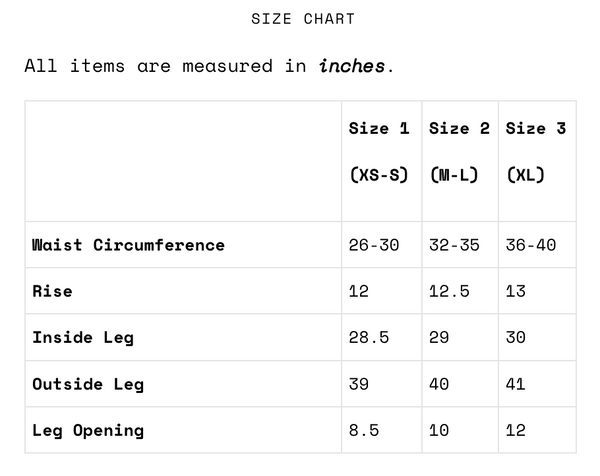This screenshot has width=600, height=476.
Task: Click the SIZE CHART heading
Action: [303, 19]
